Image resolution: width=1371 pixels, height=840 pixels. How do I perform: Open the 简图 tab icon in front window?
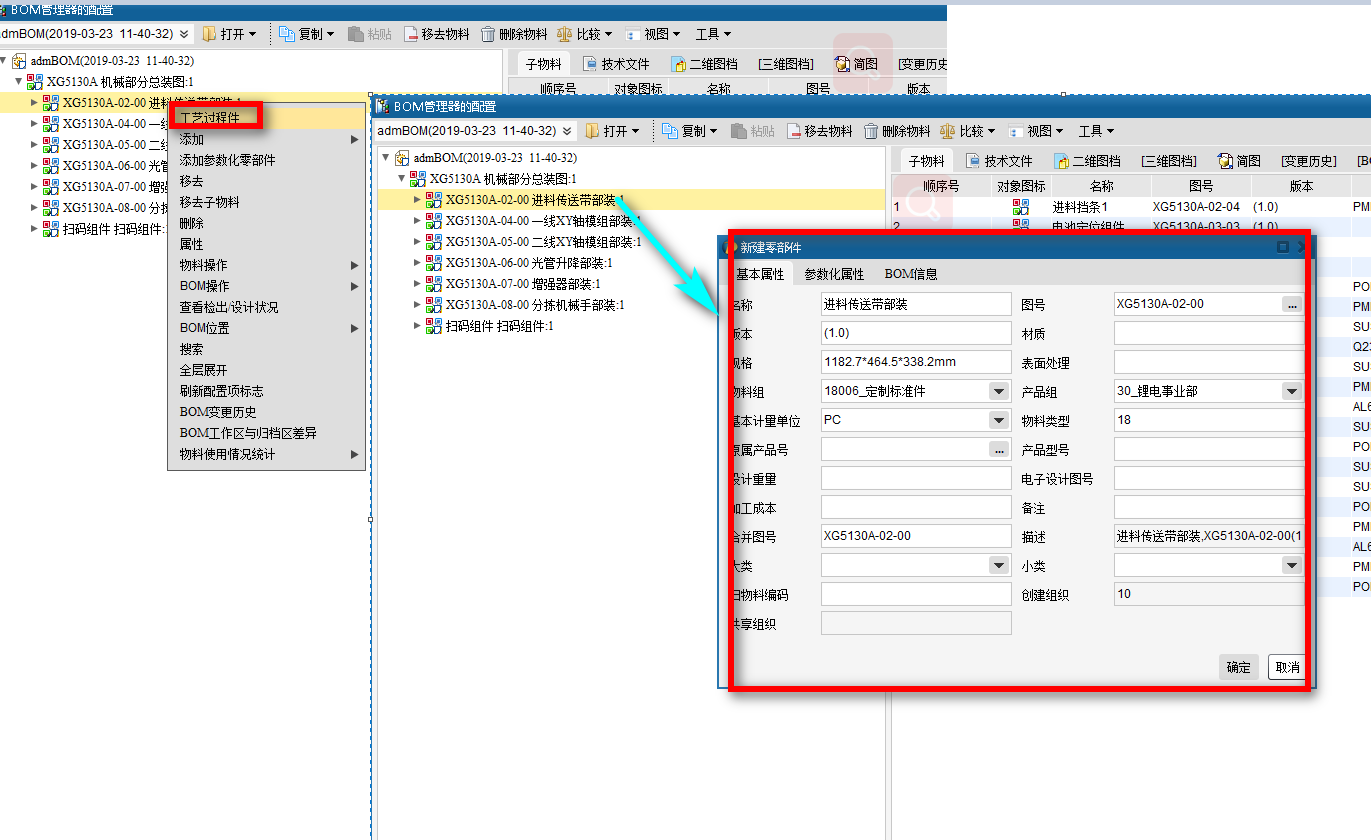point(1224,161)
